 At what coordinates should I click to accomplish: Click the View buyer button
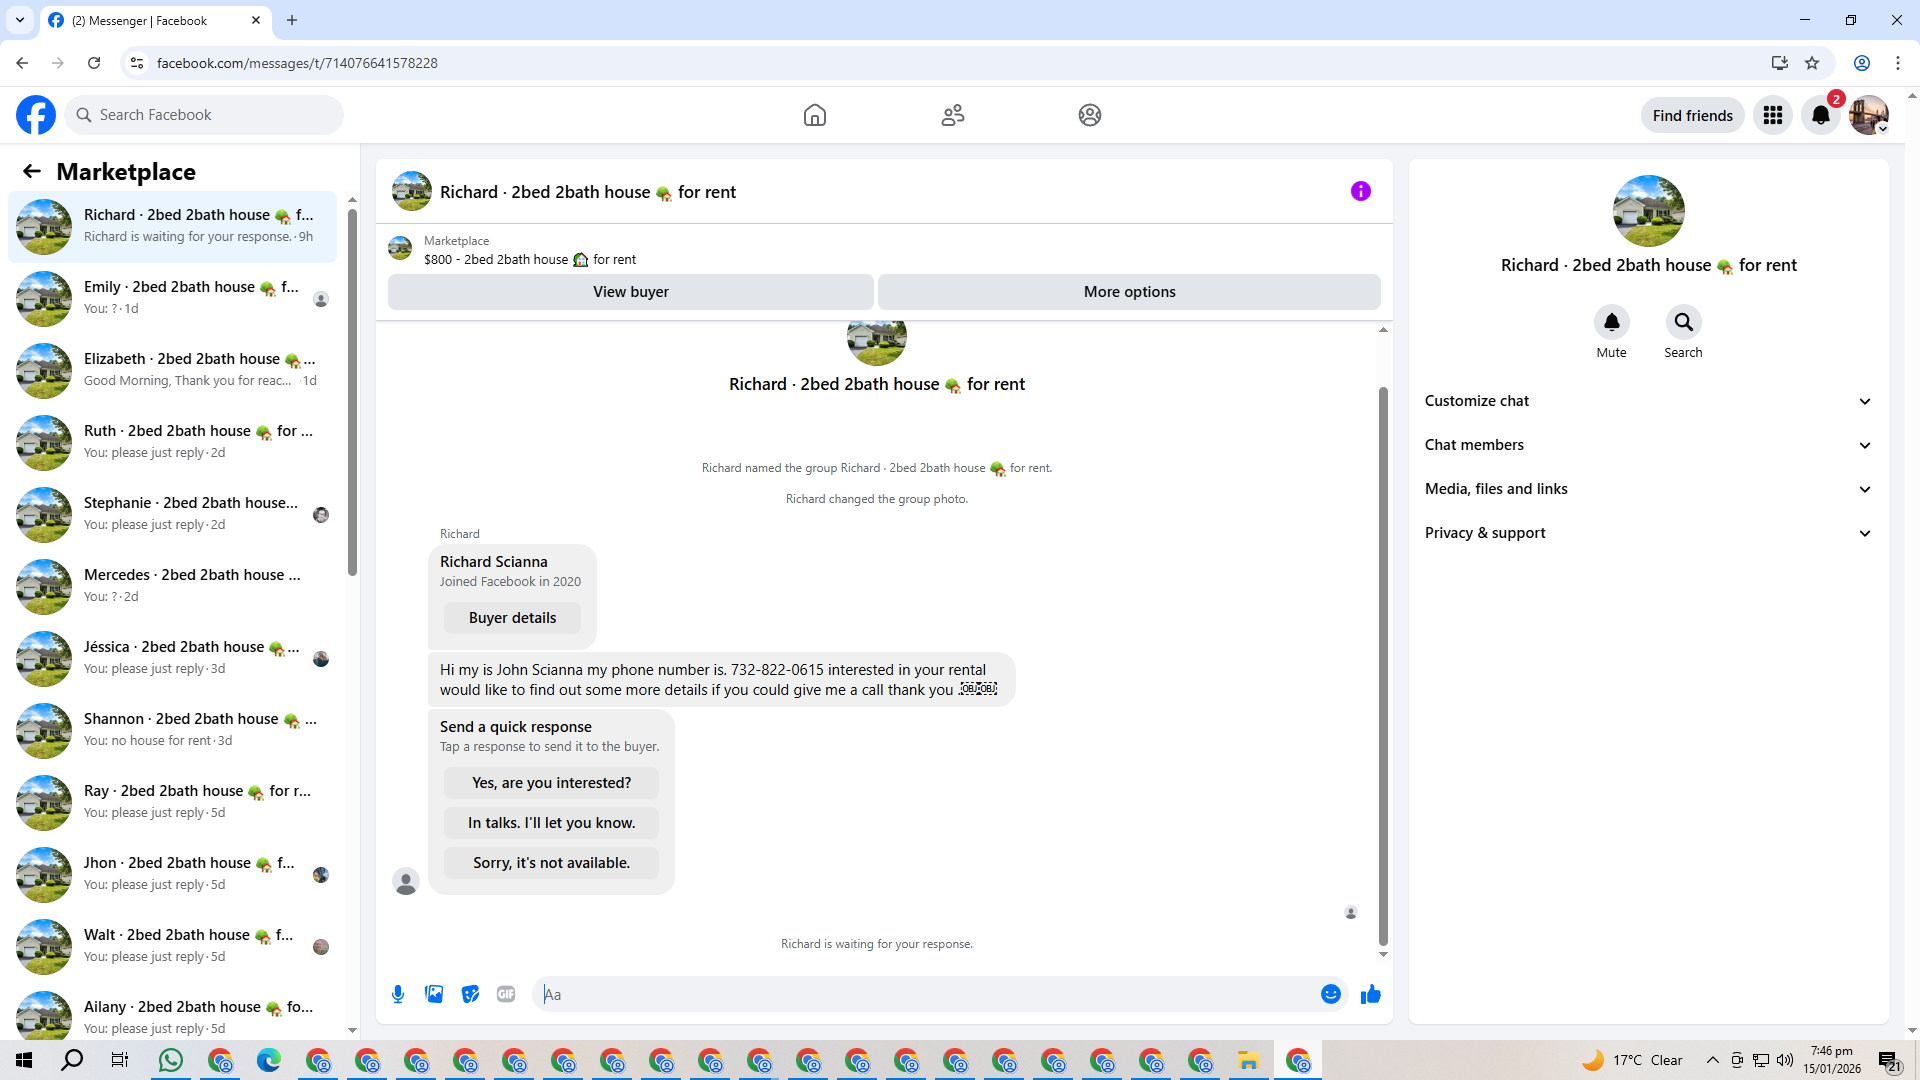(630, 292)
